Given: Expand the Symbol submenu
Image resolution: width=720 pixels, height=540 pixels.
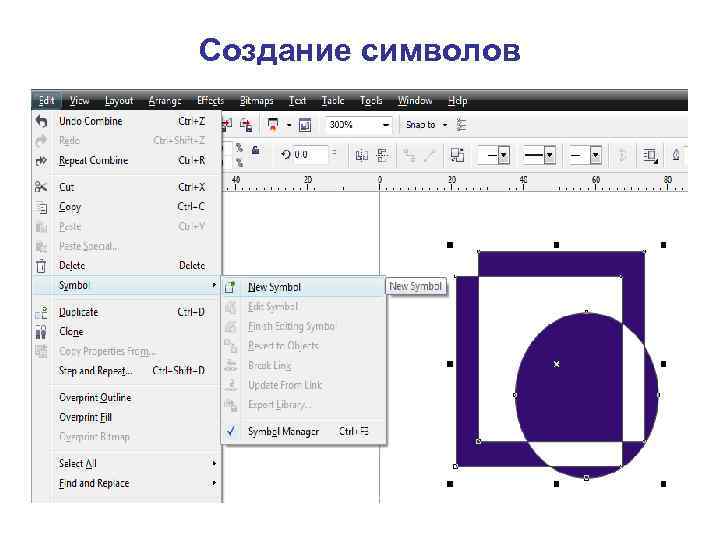Looking at the screenshot, I should [127, 285].
